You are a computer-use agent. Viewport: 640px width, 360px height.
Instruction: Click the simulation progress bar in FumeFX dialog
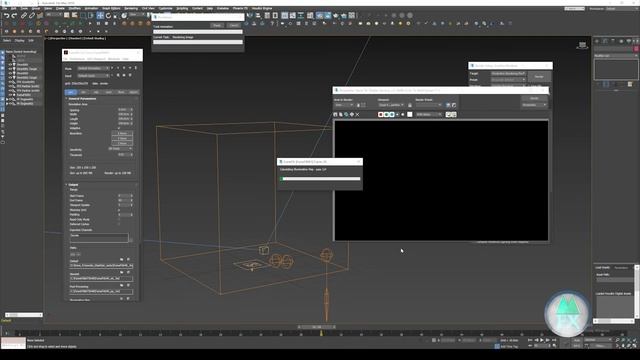click(x=320, y=179)
